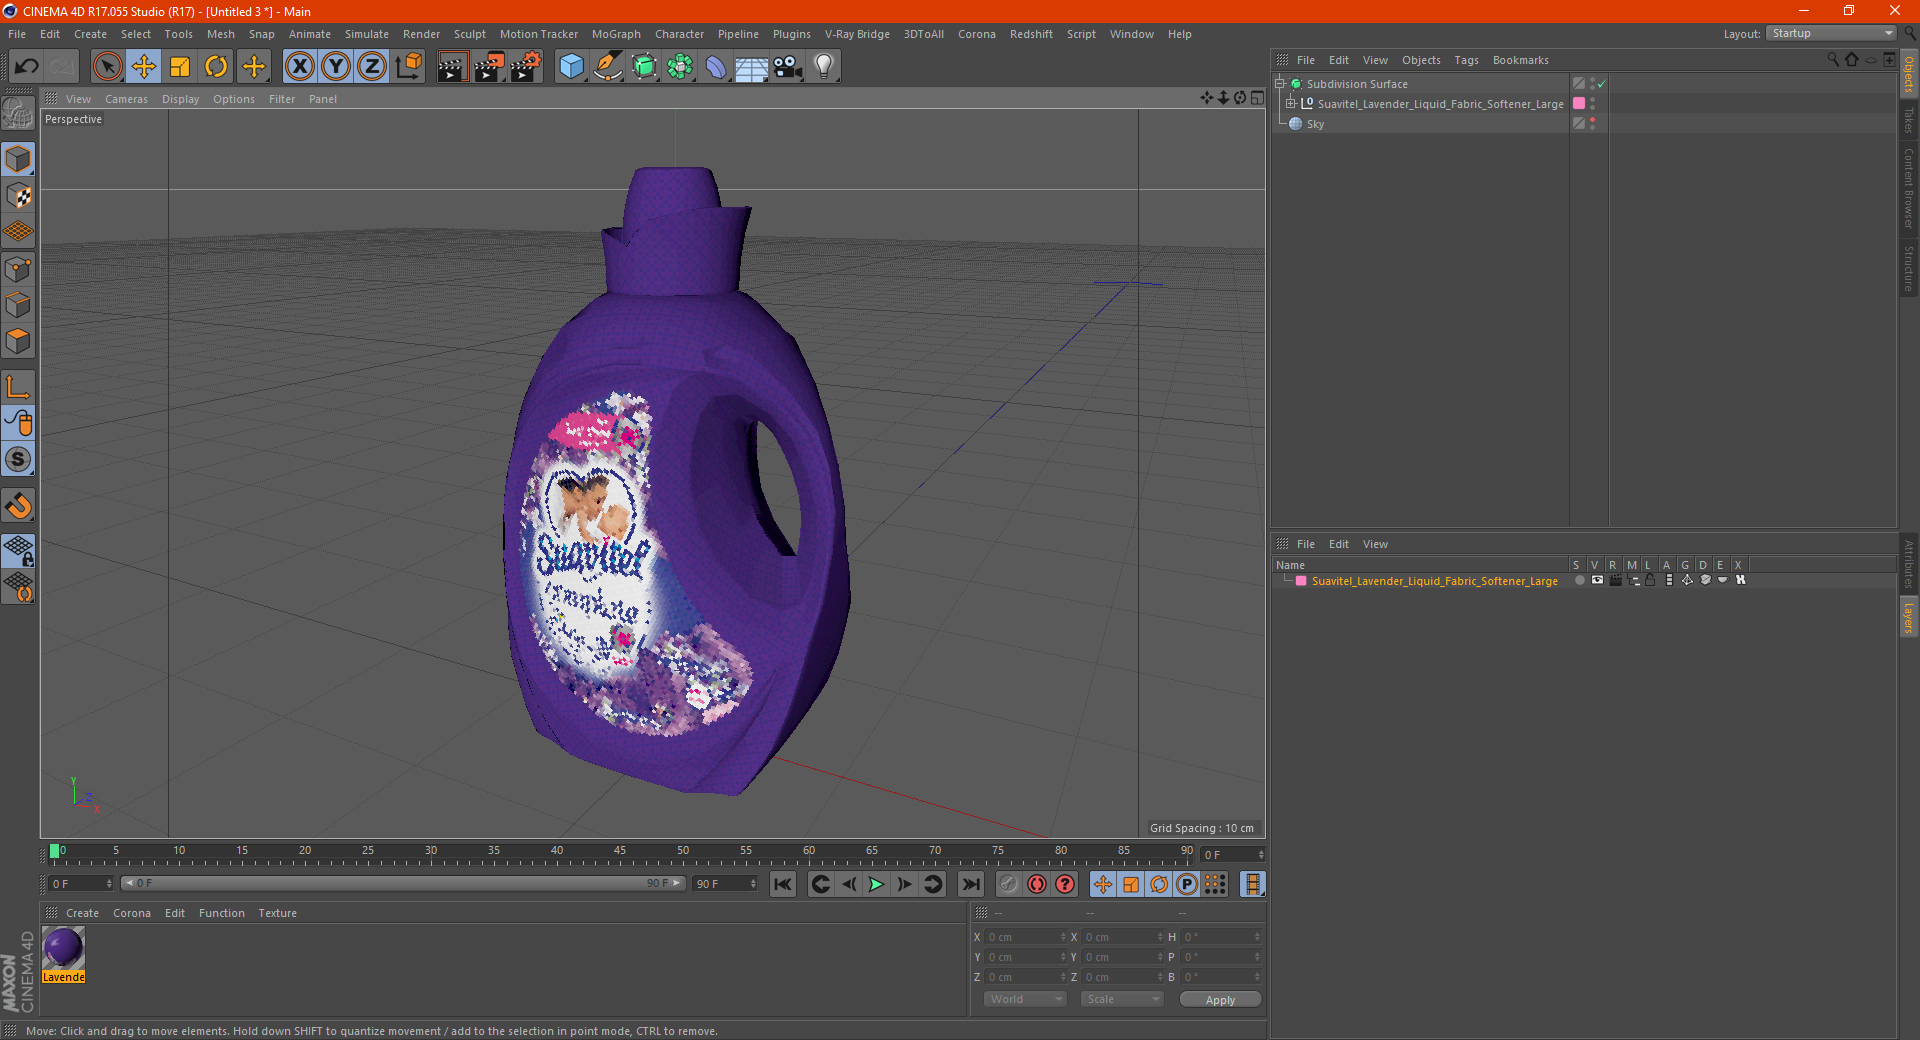Switch to Points mode
This screenshot has width=1920, height=1040.
point(18,269)
